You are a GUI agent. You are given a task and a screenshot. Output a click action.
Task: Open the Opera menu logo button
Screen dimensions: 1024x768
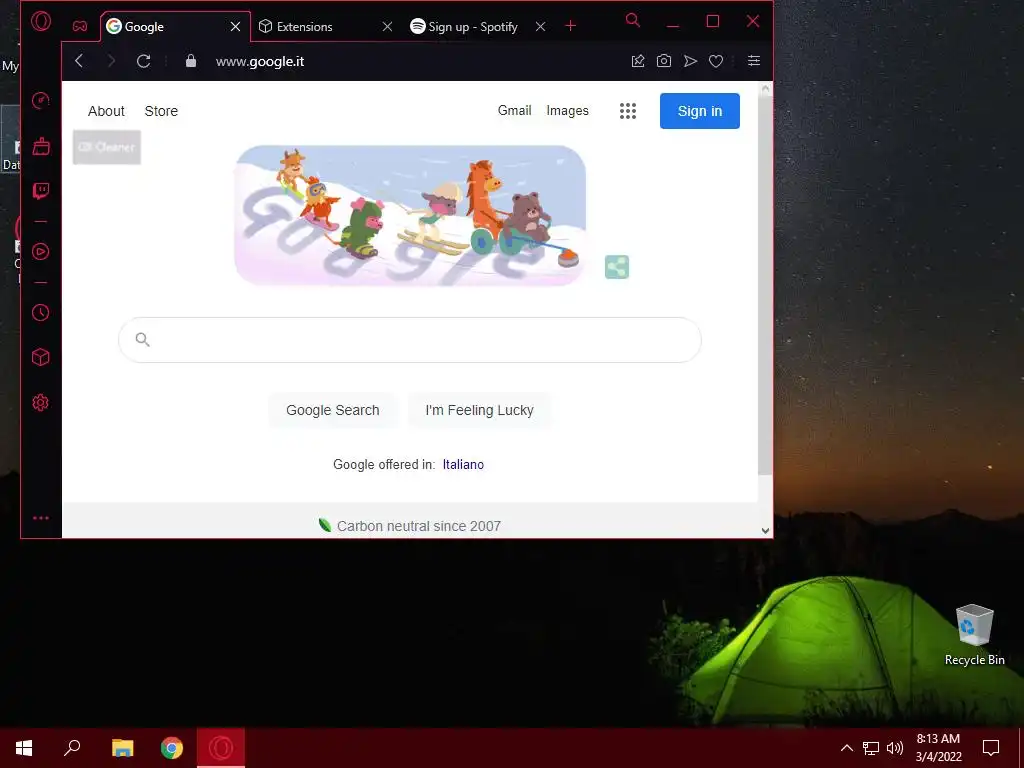point(41,22)
